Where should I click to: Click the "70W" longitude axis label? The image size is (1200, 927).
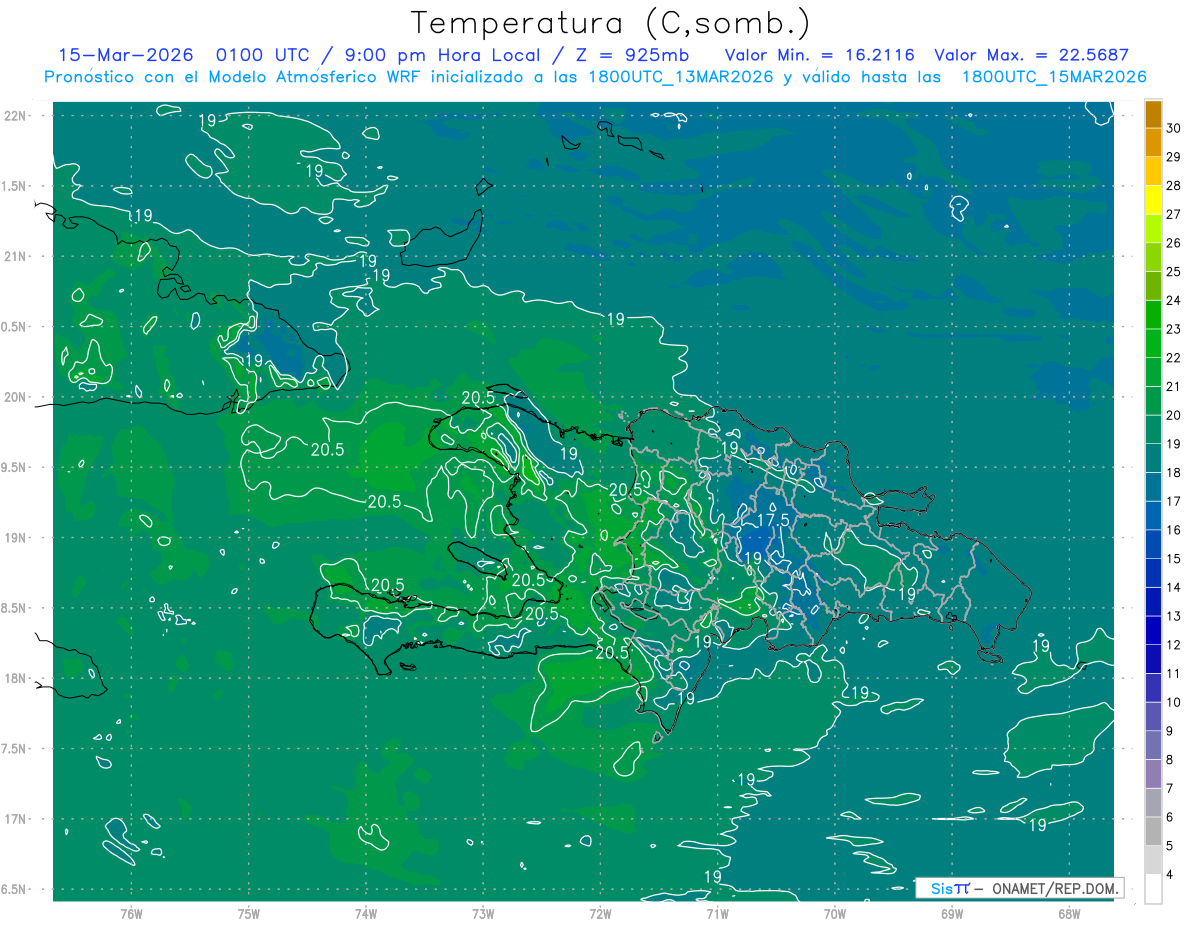(x=835, y=913)
